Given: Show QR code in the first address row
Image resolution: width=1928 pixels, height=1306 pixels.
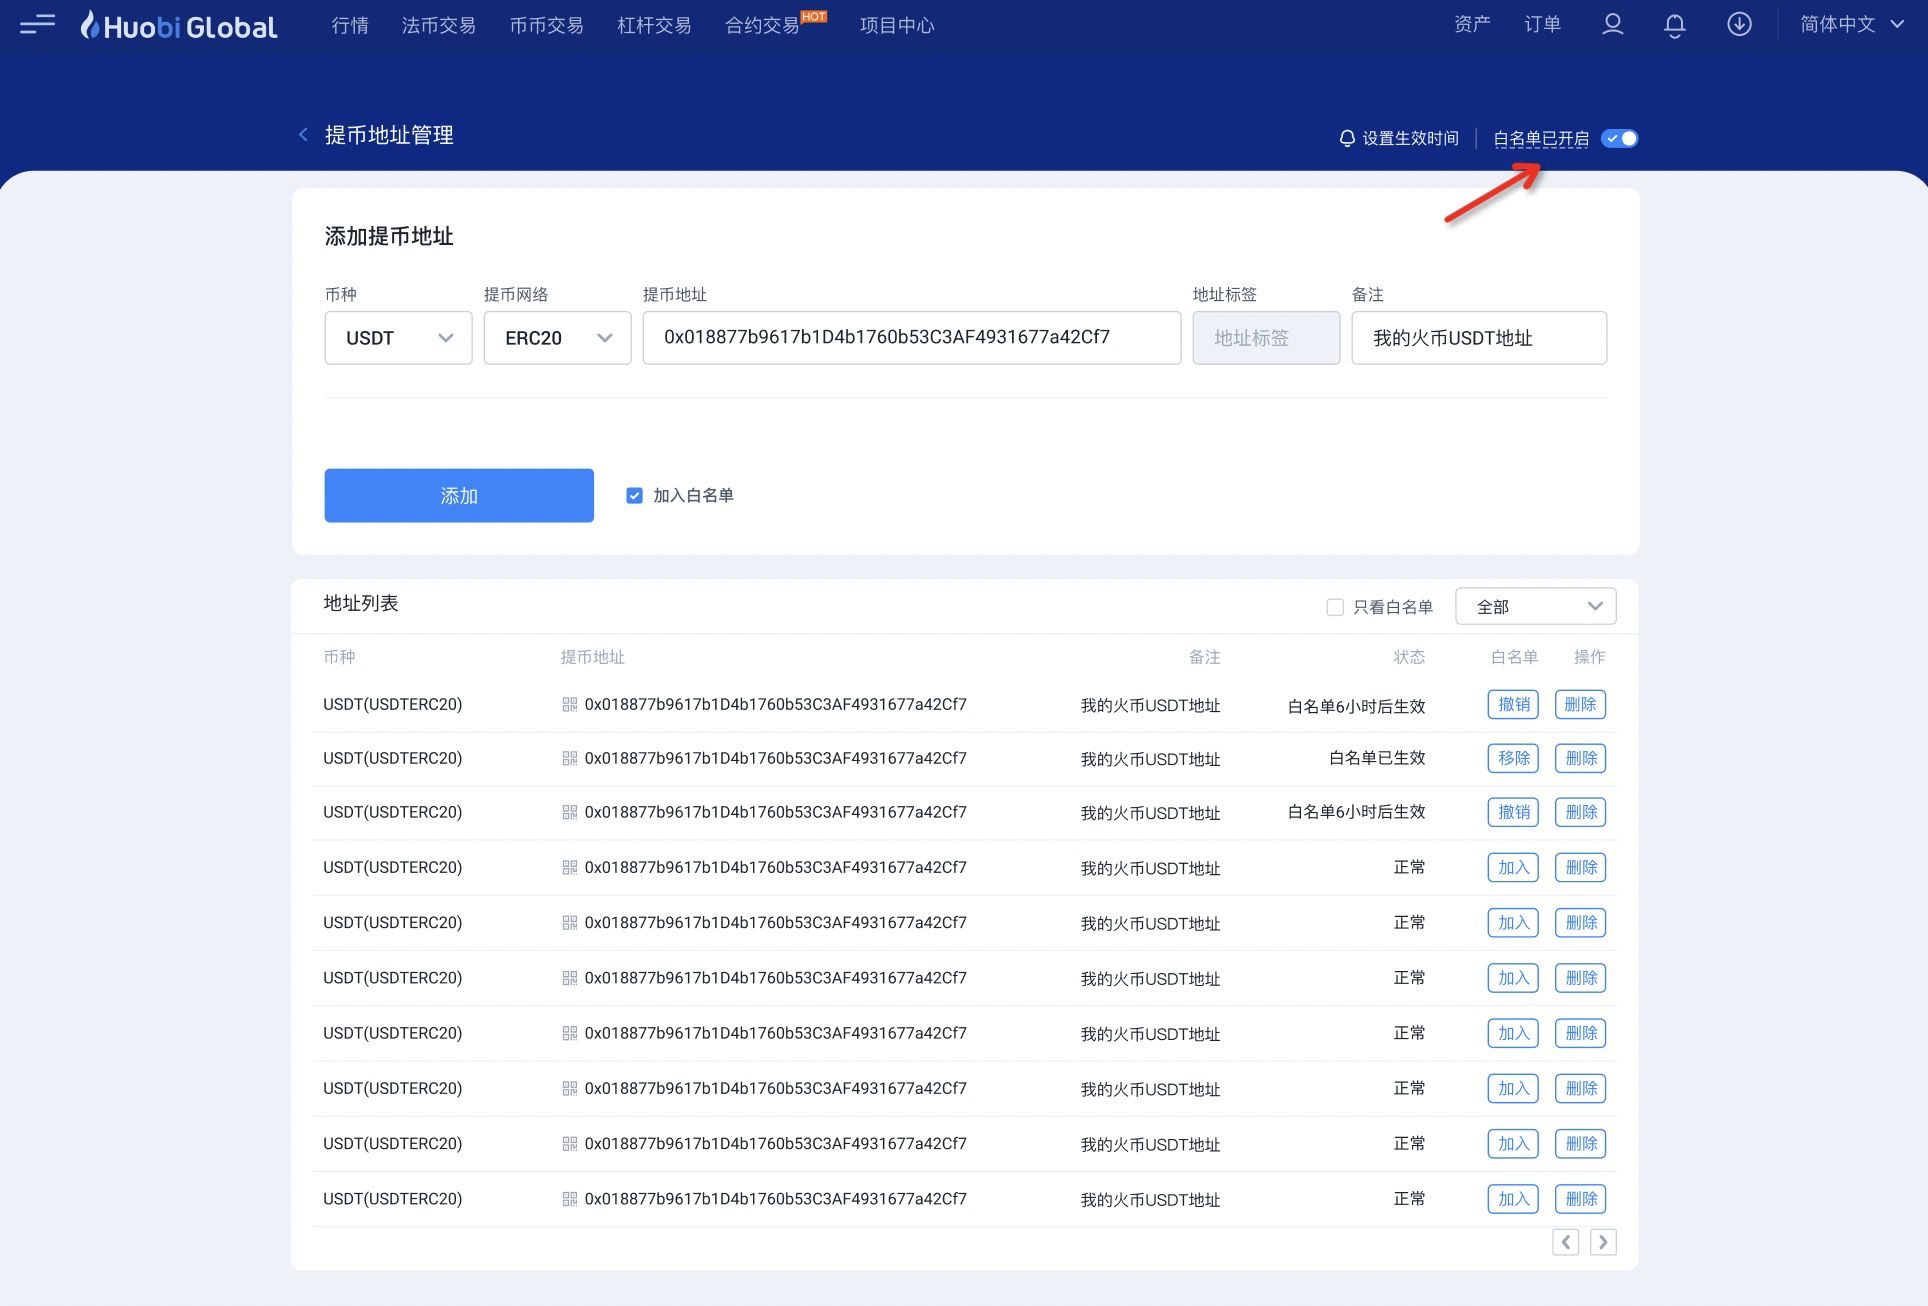Looking at the screenshot, I should [x=570, y=704].
